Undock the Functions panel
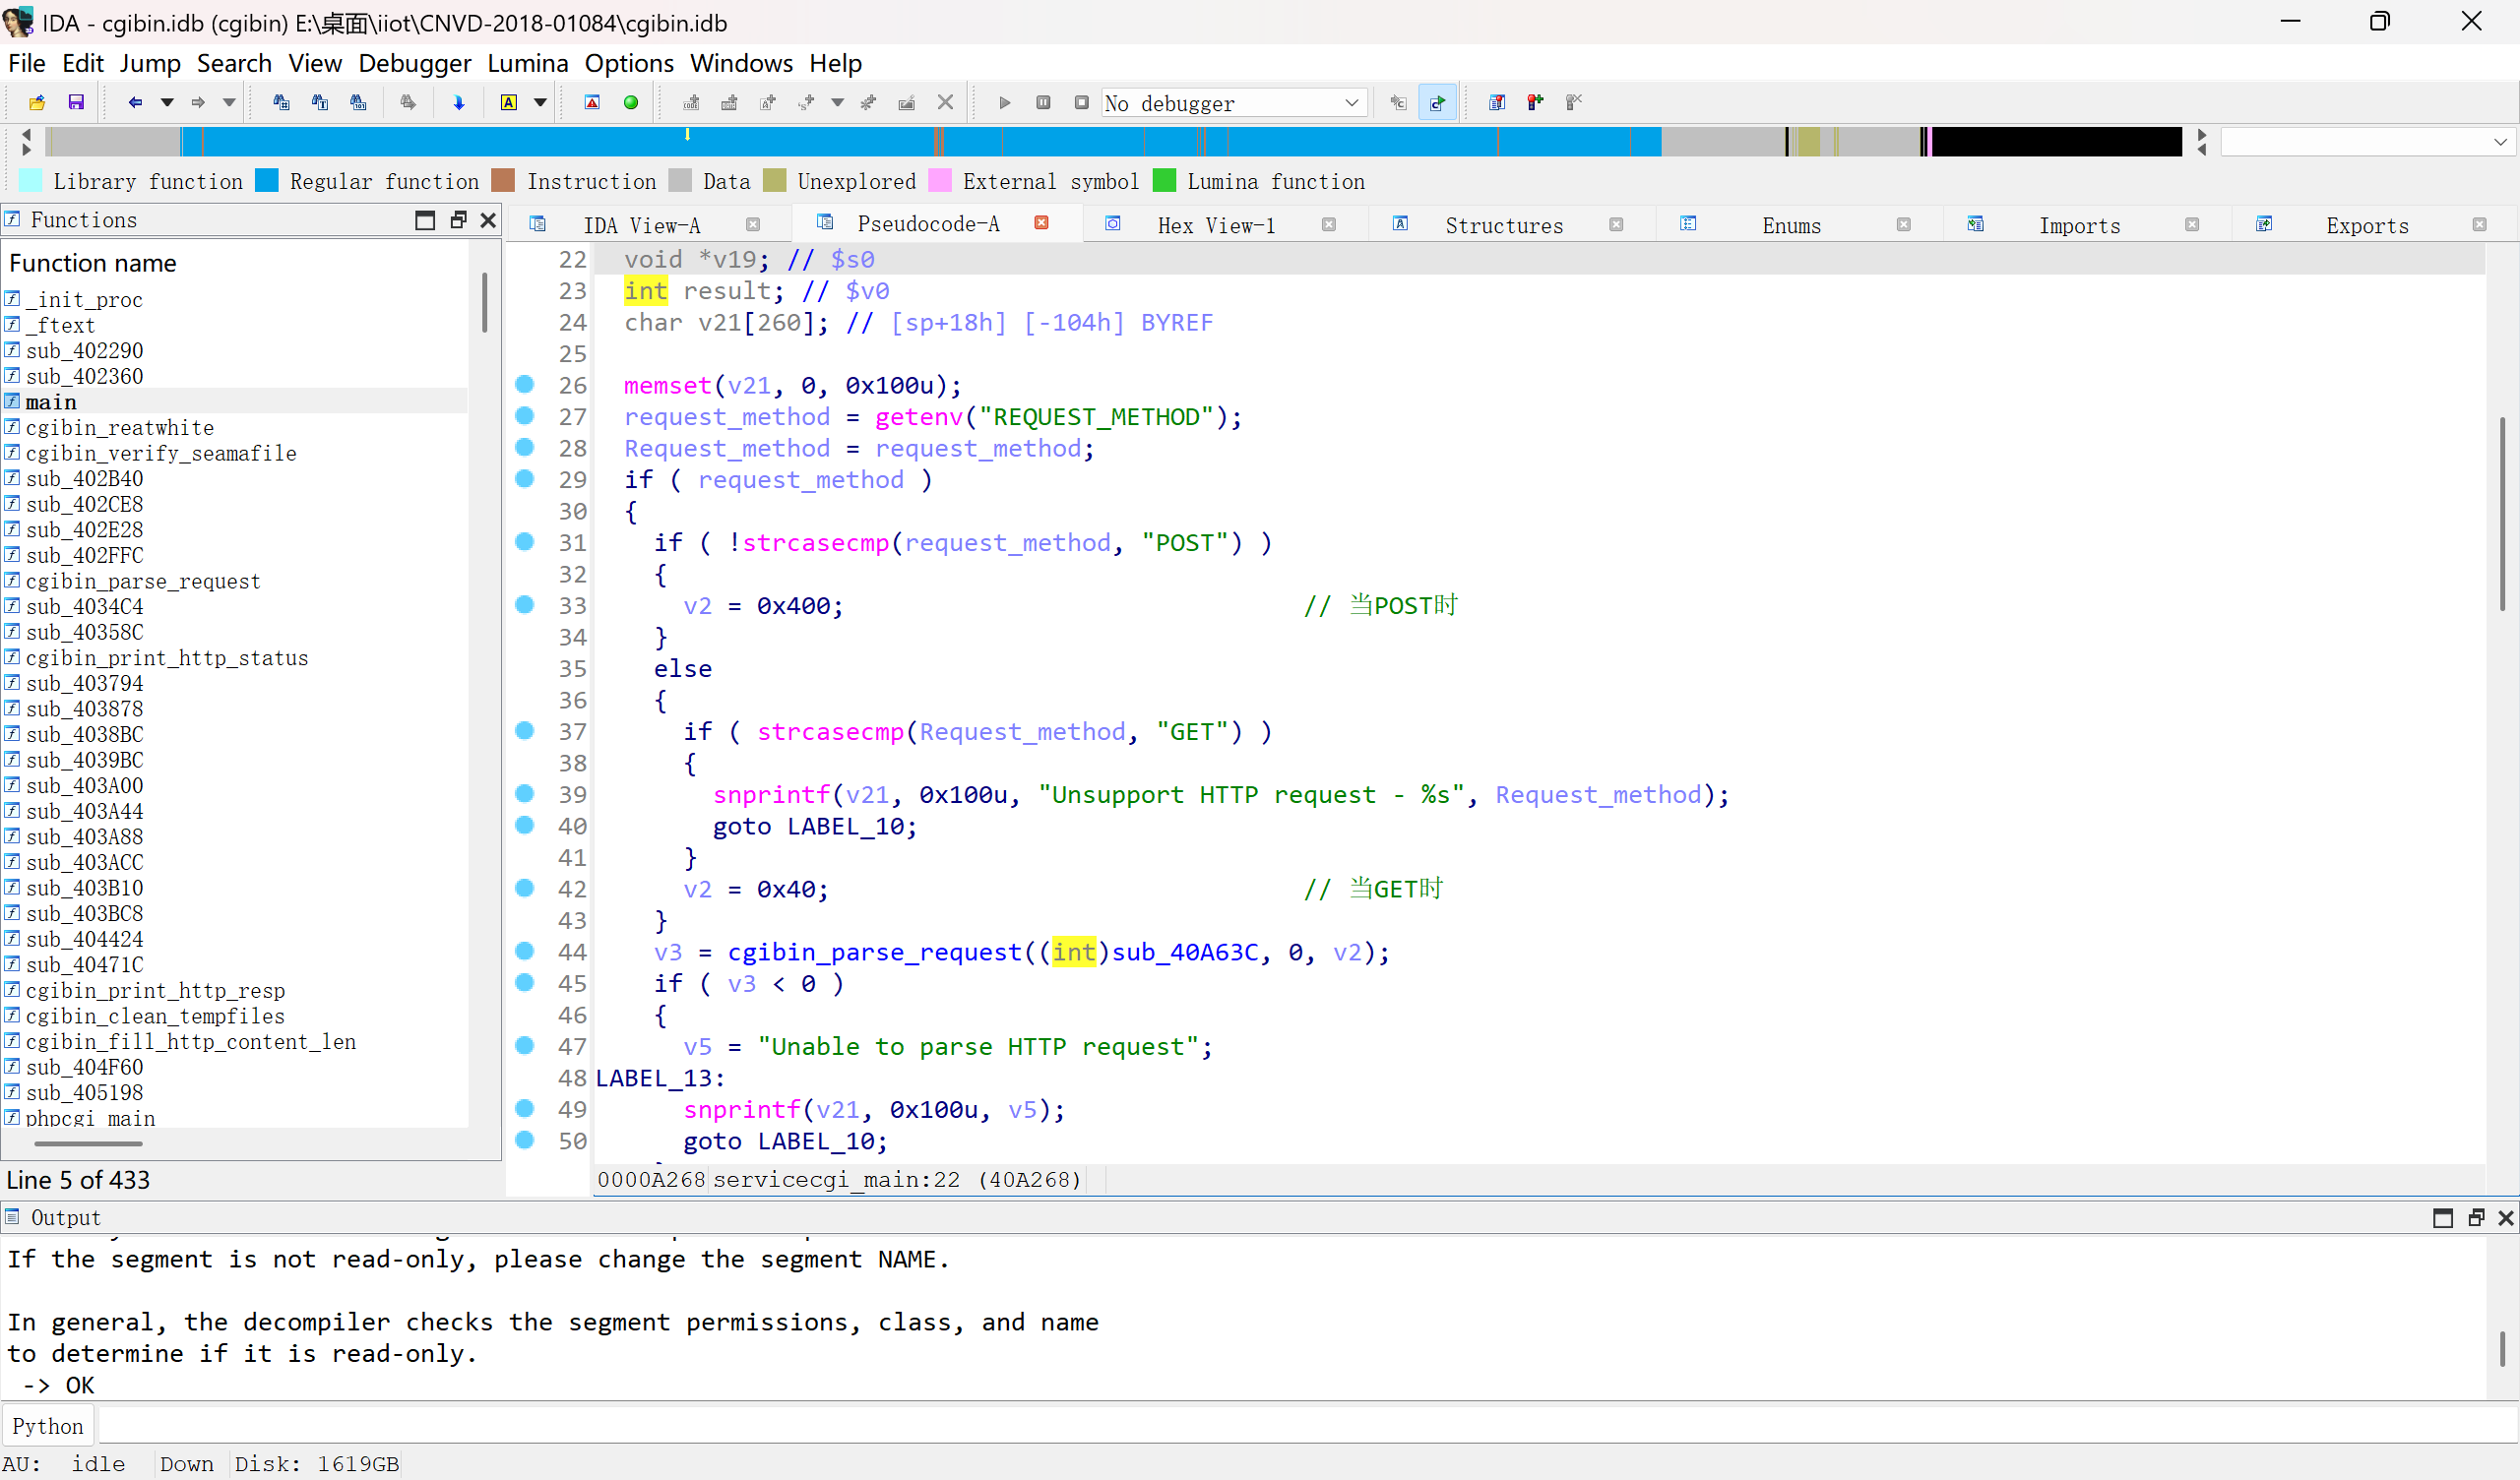This screenshot has width=2520, height=1480. (458, 220)
